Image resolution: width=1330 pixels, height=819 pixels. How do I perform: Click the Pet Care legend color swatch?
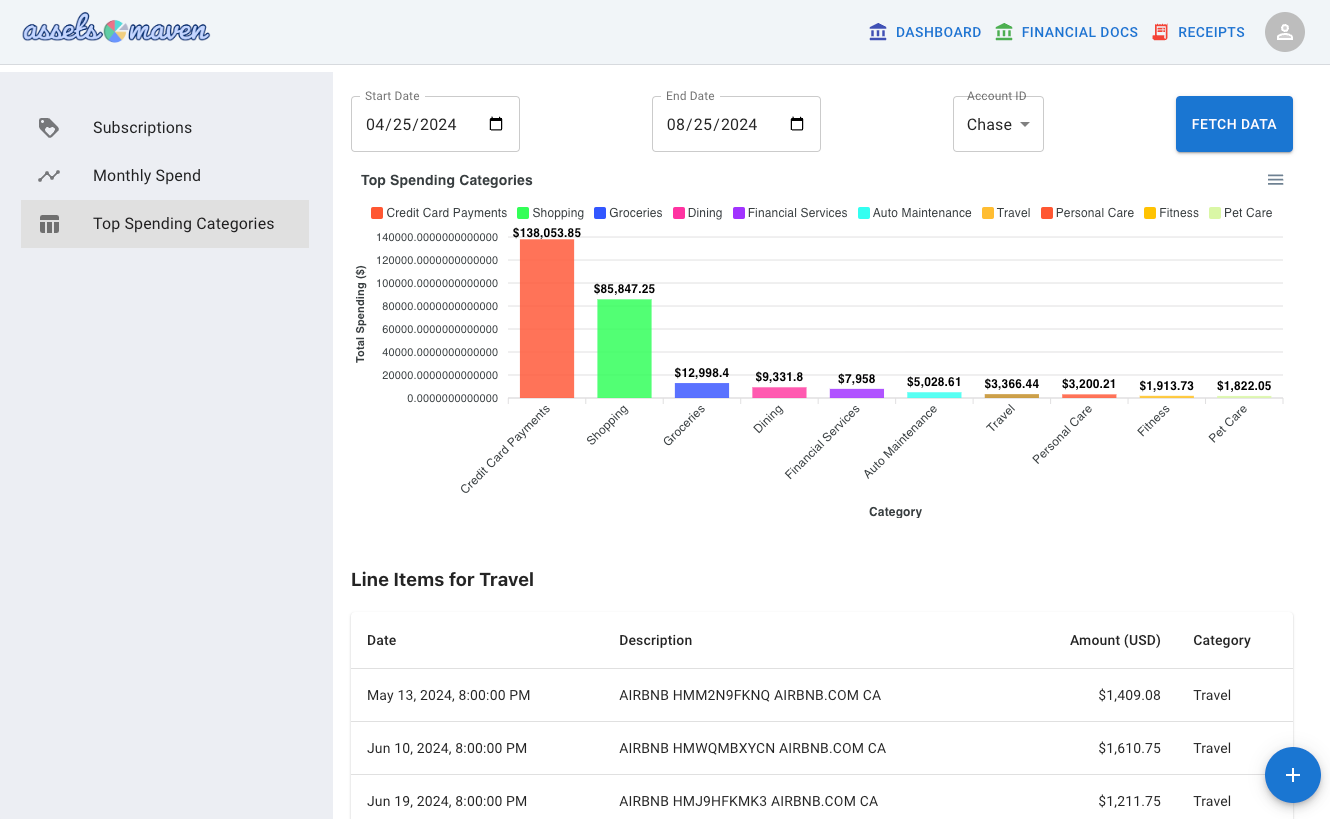pos(1215,213)
